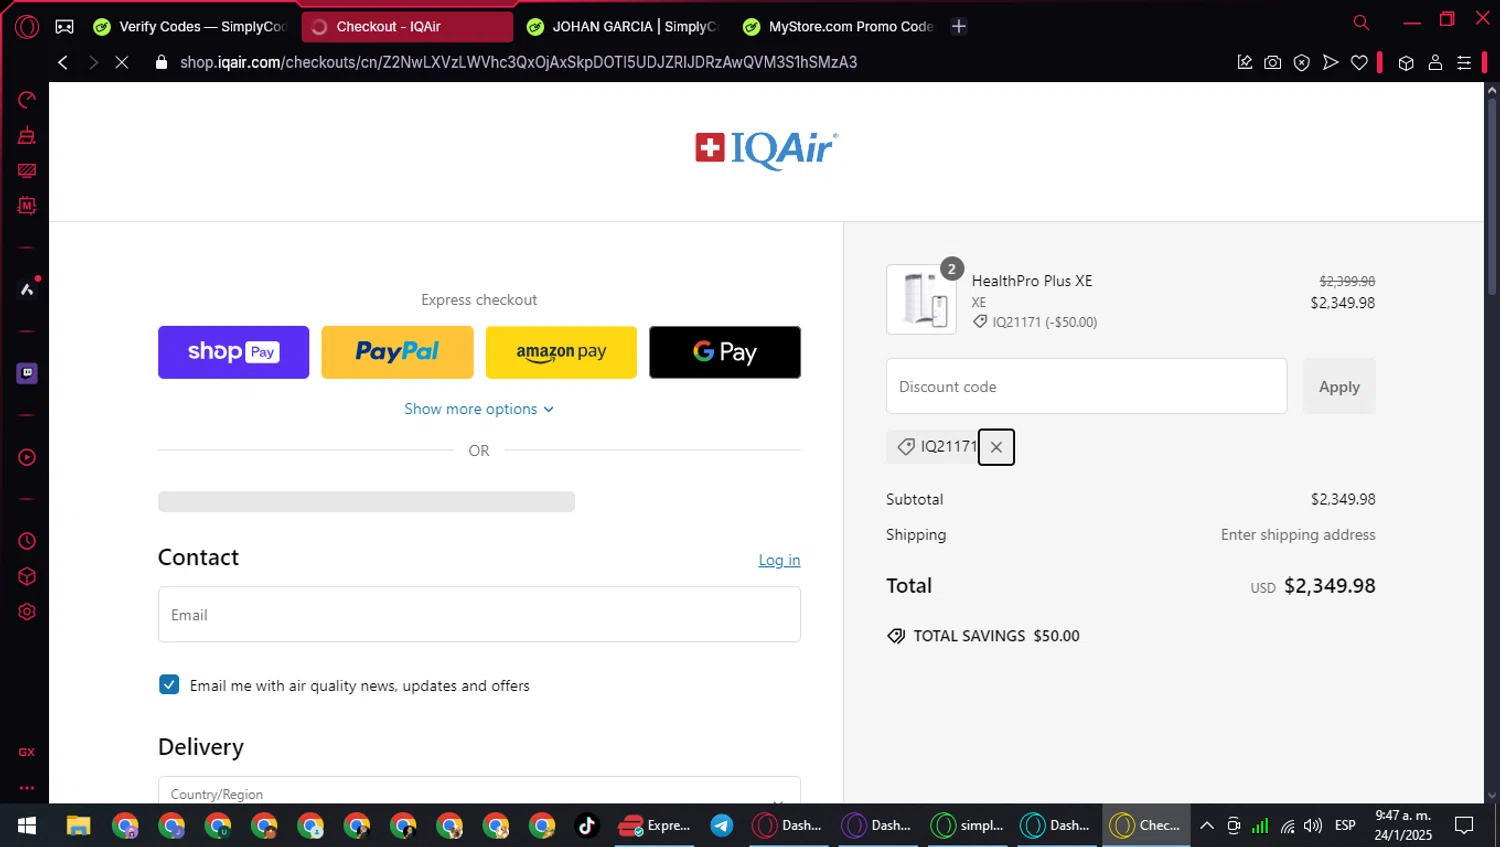
Task: Open the Twitch panel in sidebar
Action: 27,373
